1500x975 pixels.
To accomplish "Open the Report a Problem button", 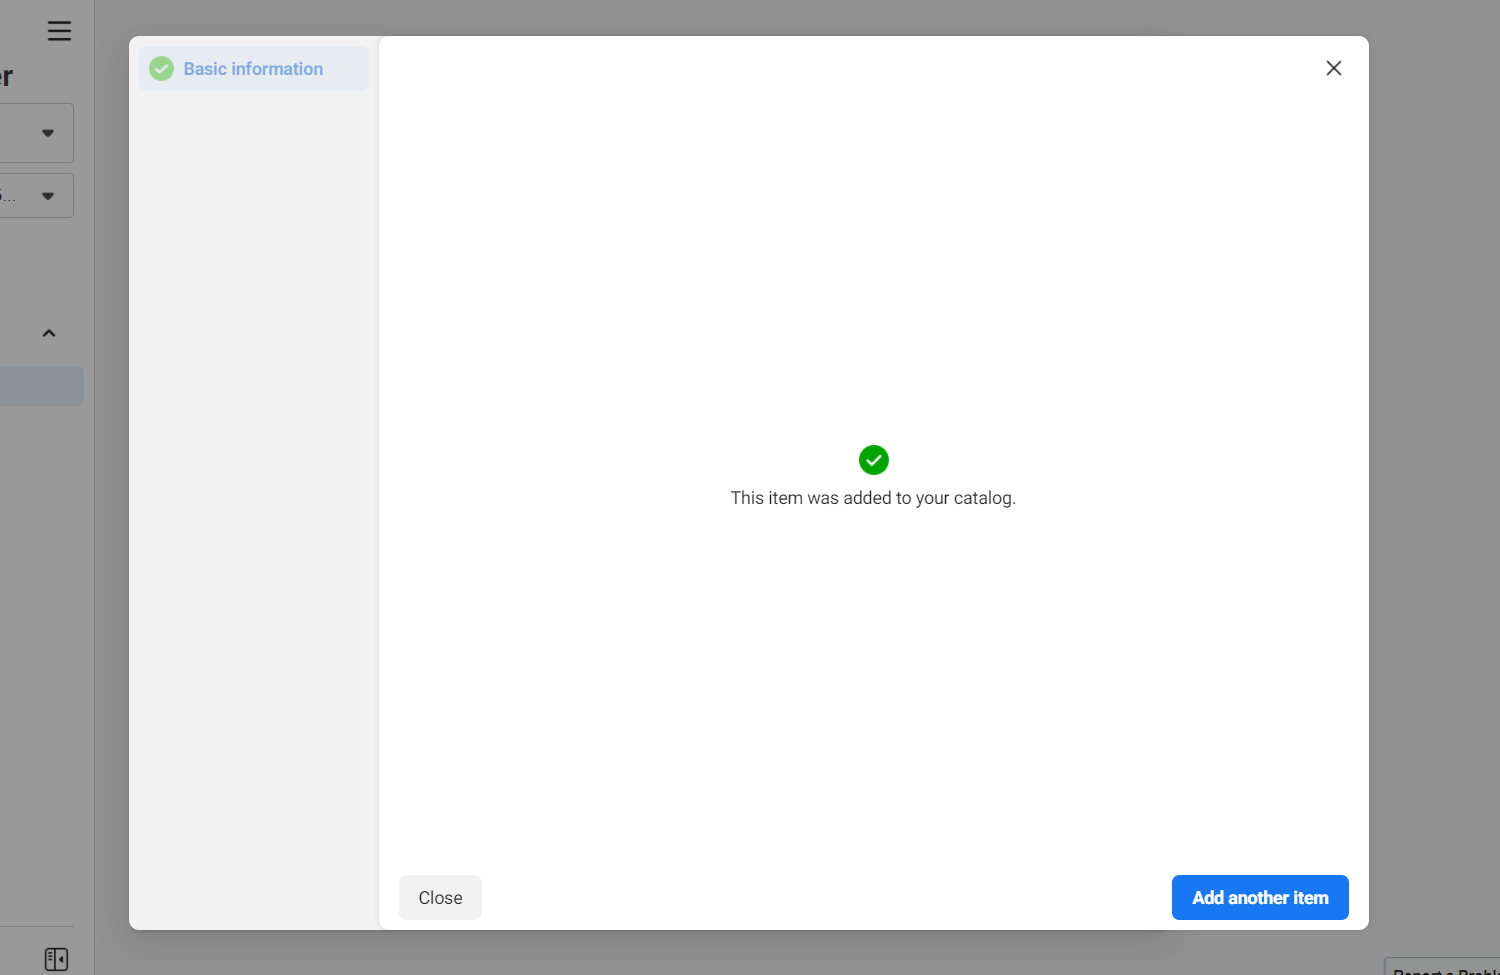I will click(x=1443, y=968).
